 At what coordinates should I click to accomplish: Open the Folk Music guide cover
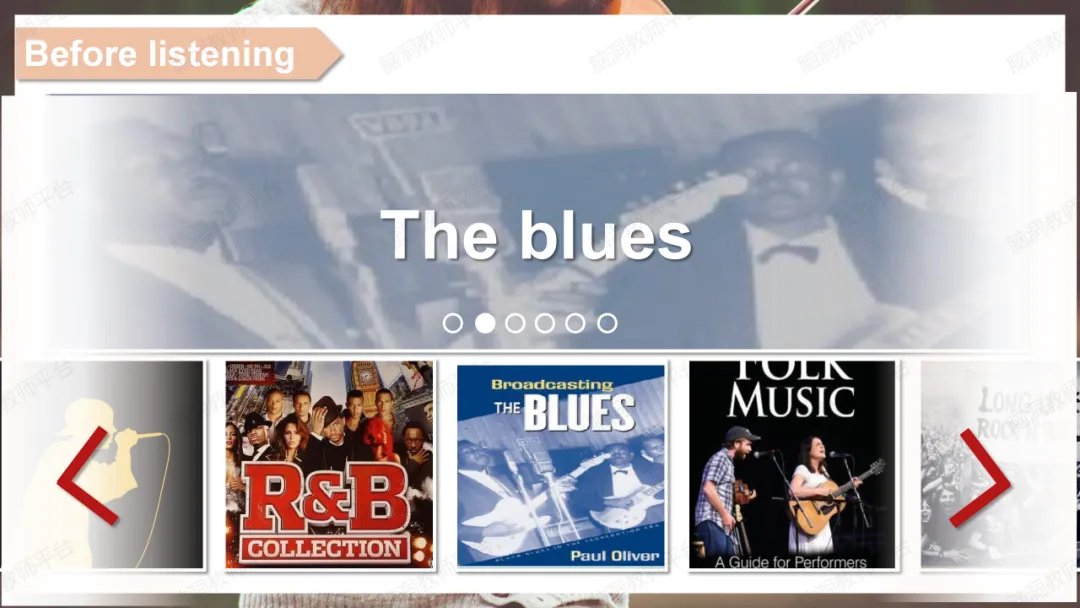pyautogui.click(x=792, y=464)
